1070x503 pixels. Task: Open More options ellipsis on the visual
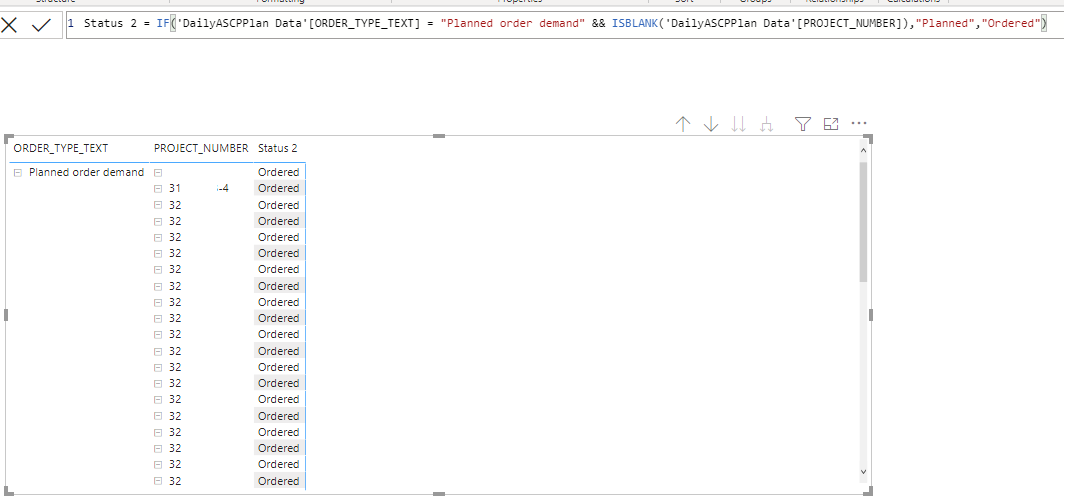coord(859,124)
